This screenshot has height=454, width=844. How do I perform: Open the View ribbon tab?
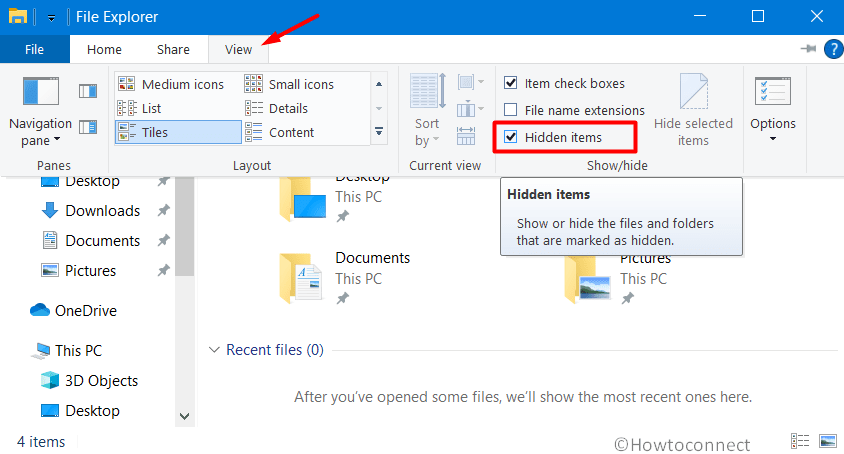click(238, 50)
